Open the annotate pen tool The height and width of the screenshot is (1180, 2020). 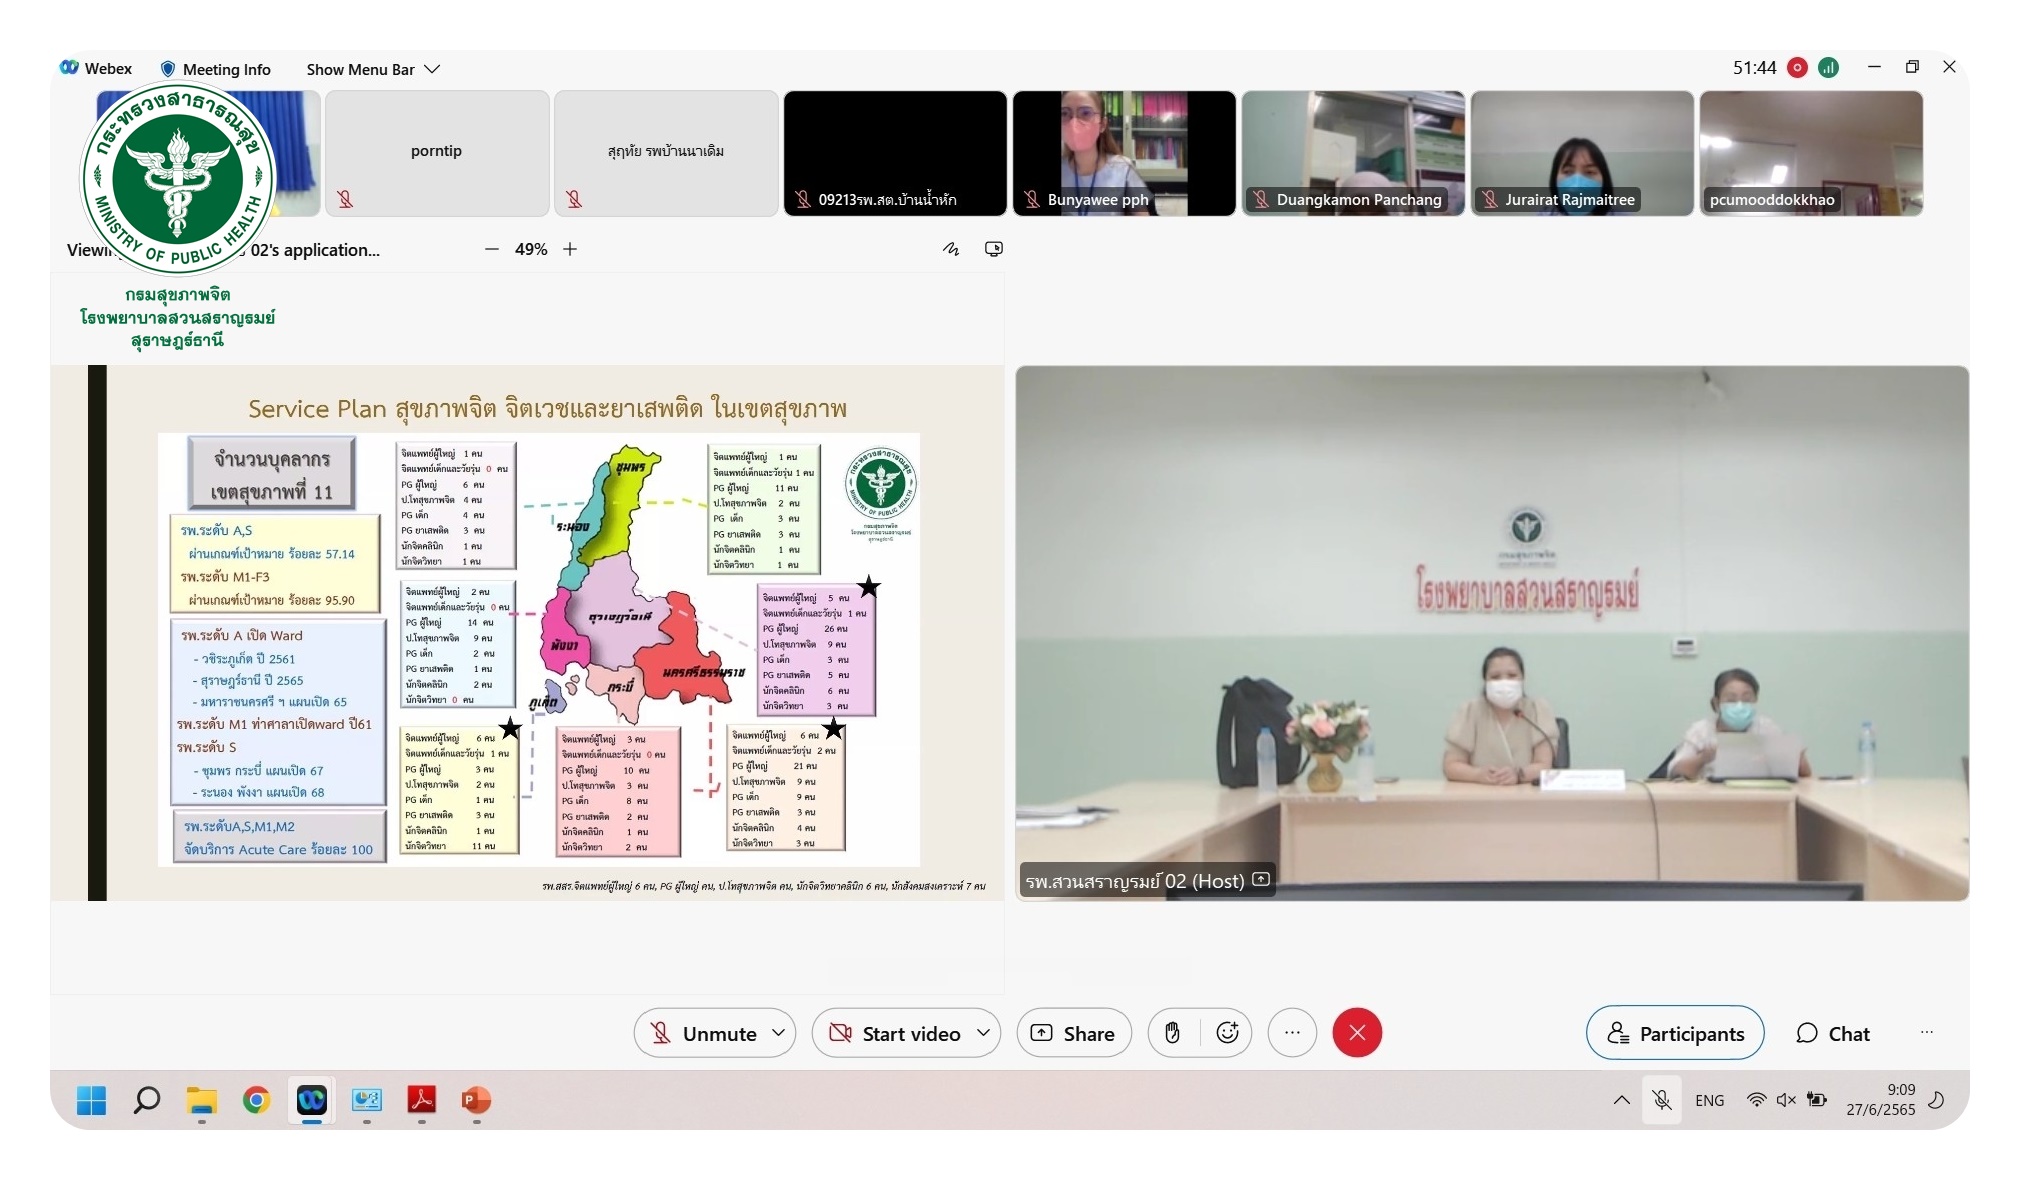951,249
